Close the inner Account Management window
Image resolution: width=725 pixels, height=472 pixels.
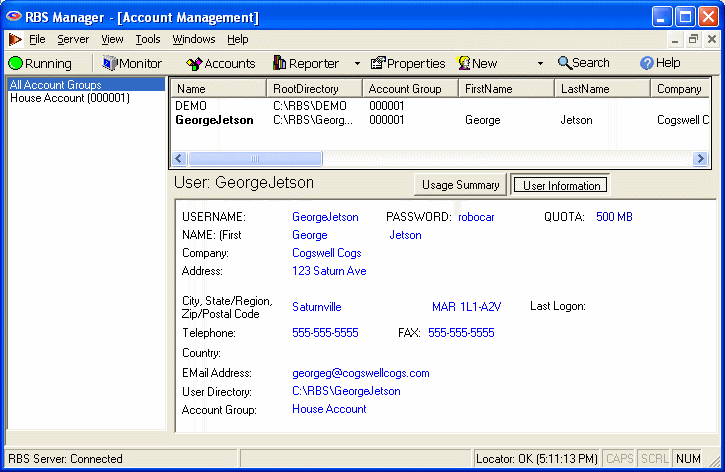(x=712, y=40)
